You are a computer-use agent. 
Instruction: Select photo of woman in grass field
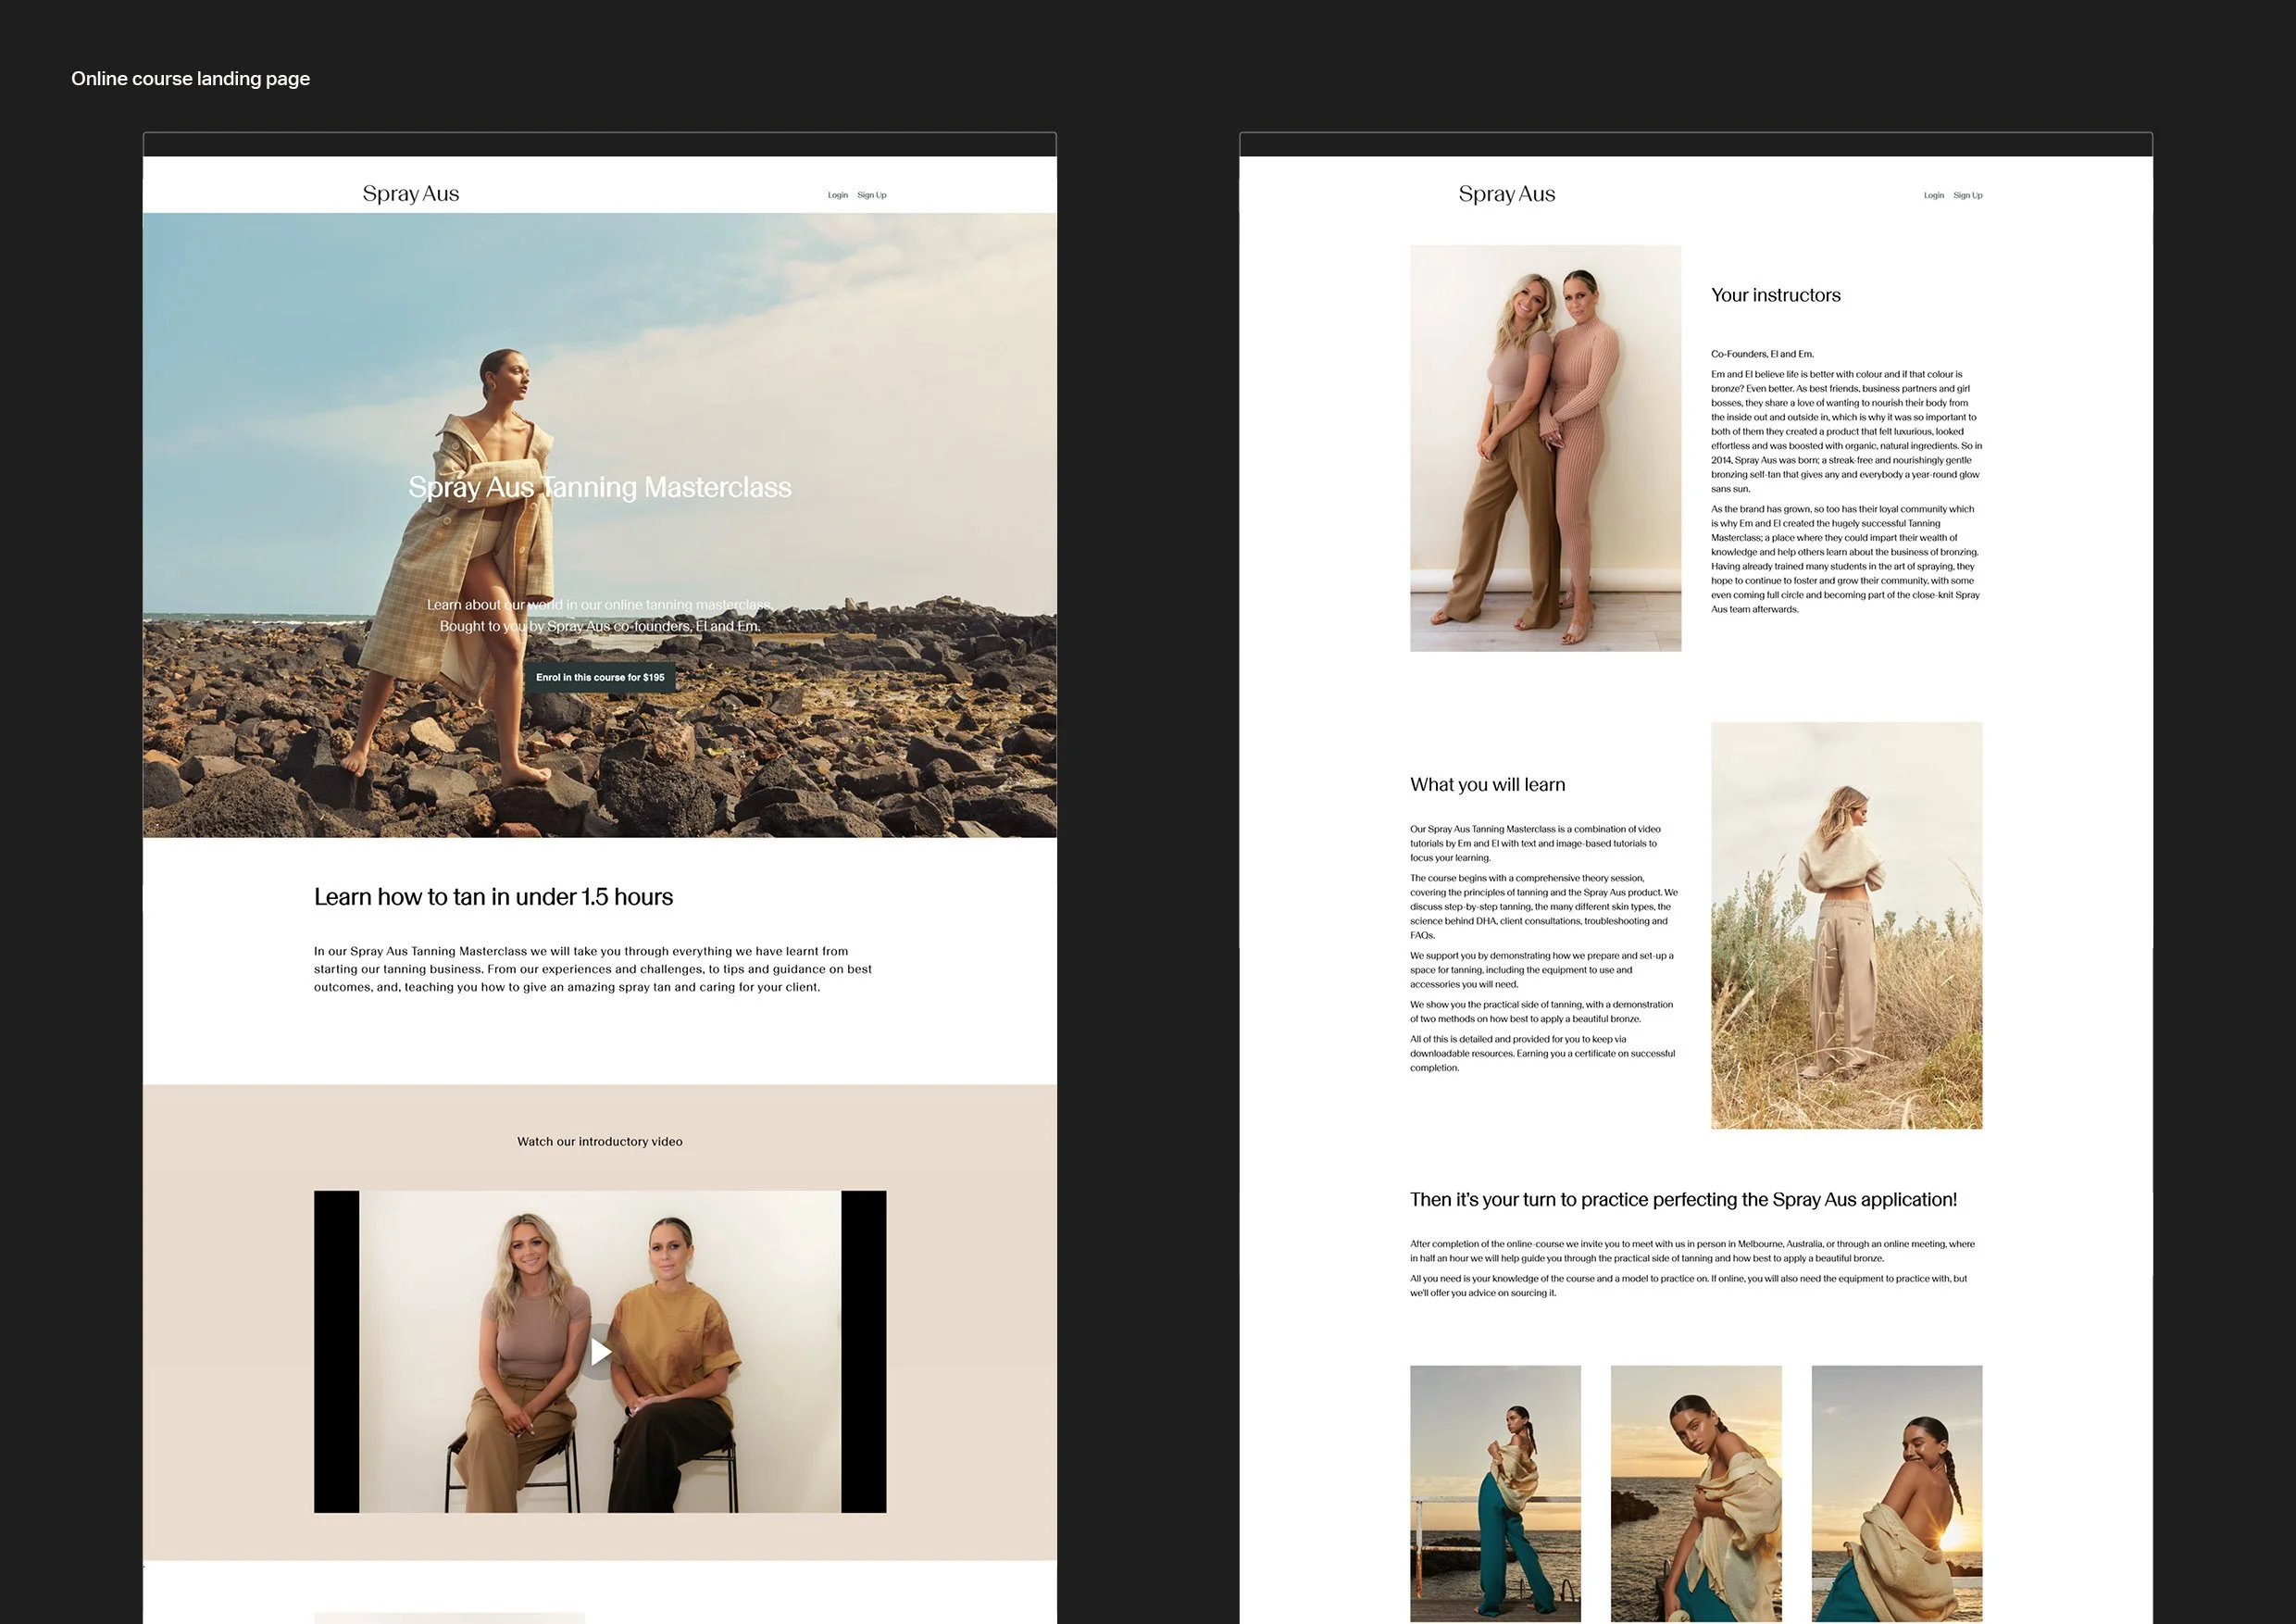[x=1846, y=925]
